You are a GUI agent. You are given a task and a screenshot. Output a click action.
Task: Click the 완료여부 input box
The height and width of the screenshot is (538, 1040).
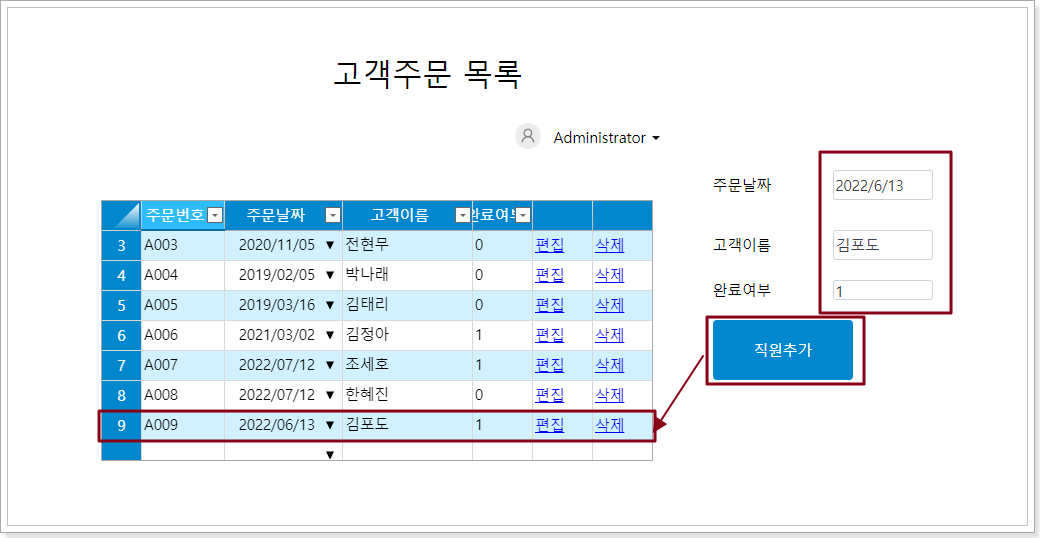(882, 291)
